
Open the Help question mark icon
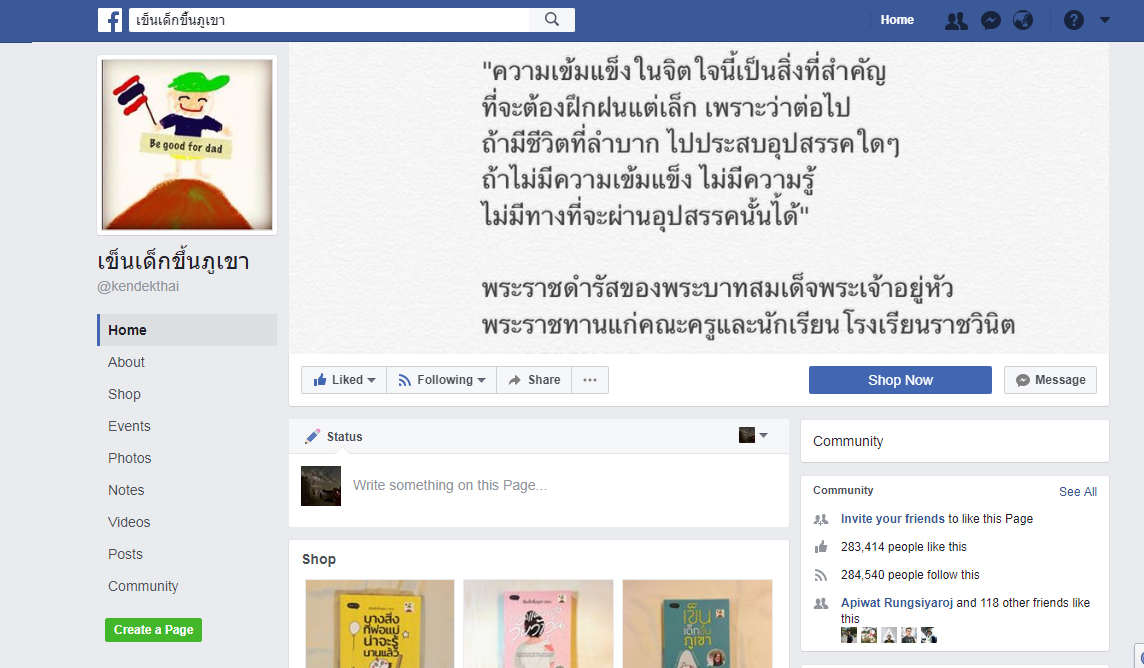coord(1073,20)
